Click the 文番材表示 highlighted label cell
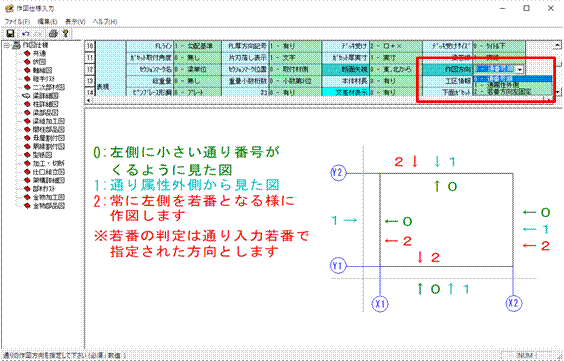This screenshot has height=361, width=564. point(346,92)
